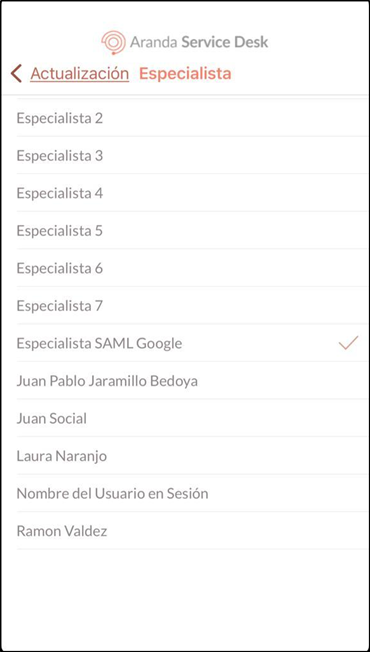Select Juan Social from specialists
Image resolution: width=370 pixels, height=652 pixels.
tap(192, 418)
